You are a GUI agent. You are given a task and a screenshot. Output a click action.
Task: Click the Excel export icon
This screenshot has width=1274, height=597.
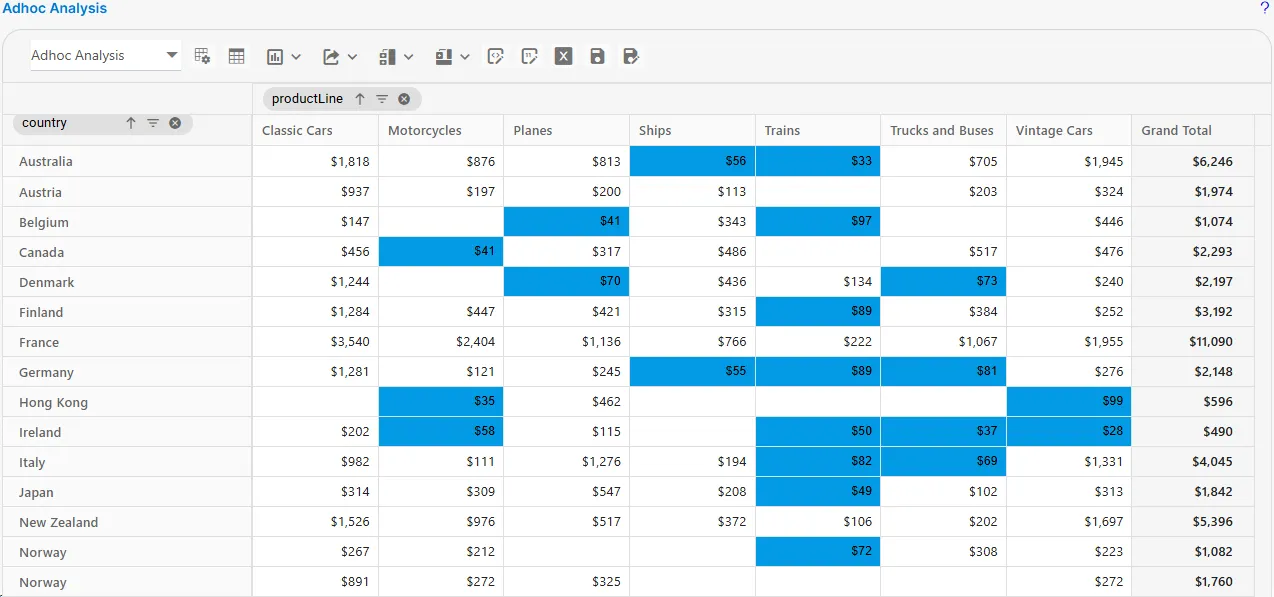(563, 57)
